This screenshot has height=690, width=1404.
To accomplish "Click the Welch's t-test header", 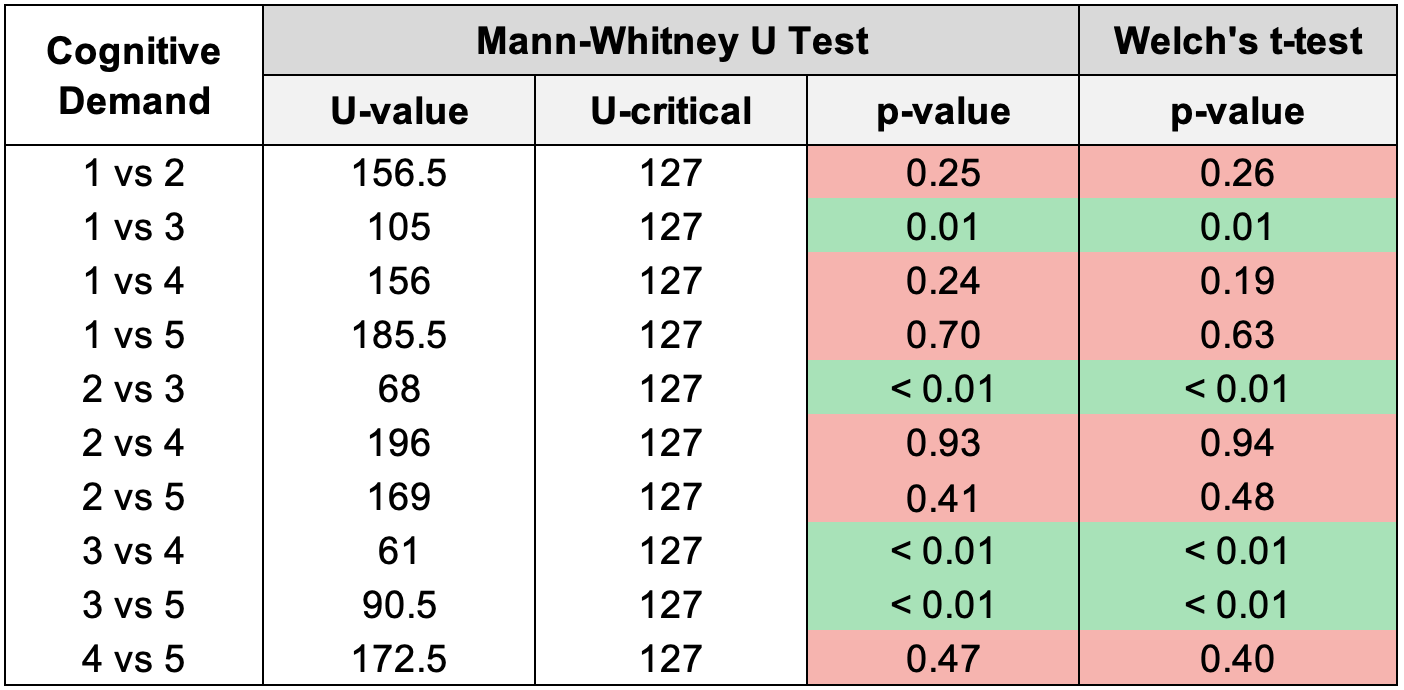I will tap(1237, 41).
